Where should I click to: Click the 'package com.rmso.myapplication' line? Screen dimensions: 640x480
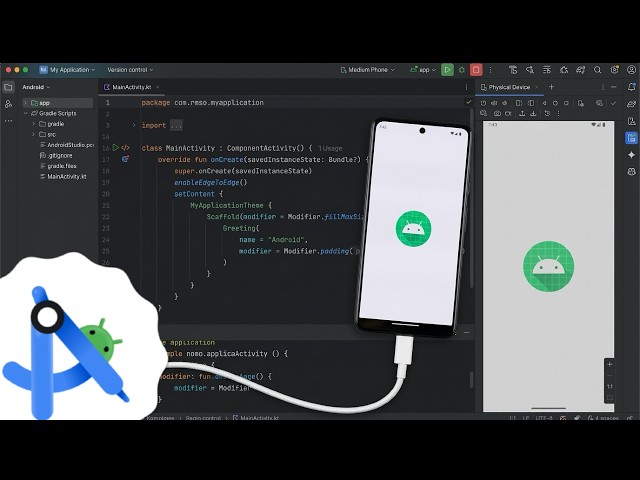coord(202,102)
